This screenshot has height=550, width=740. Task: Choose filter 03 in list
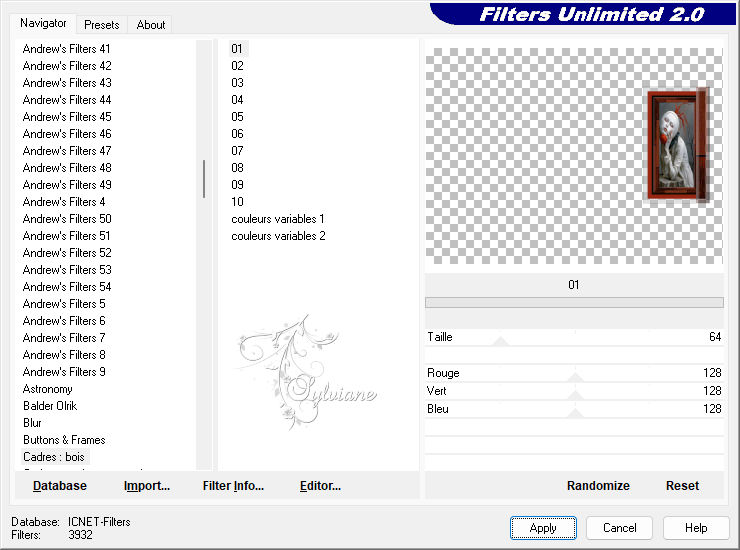click(x=237, y=83)
